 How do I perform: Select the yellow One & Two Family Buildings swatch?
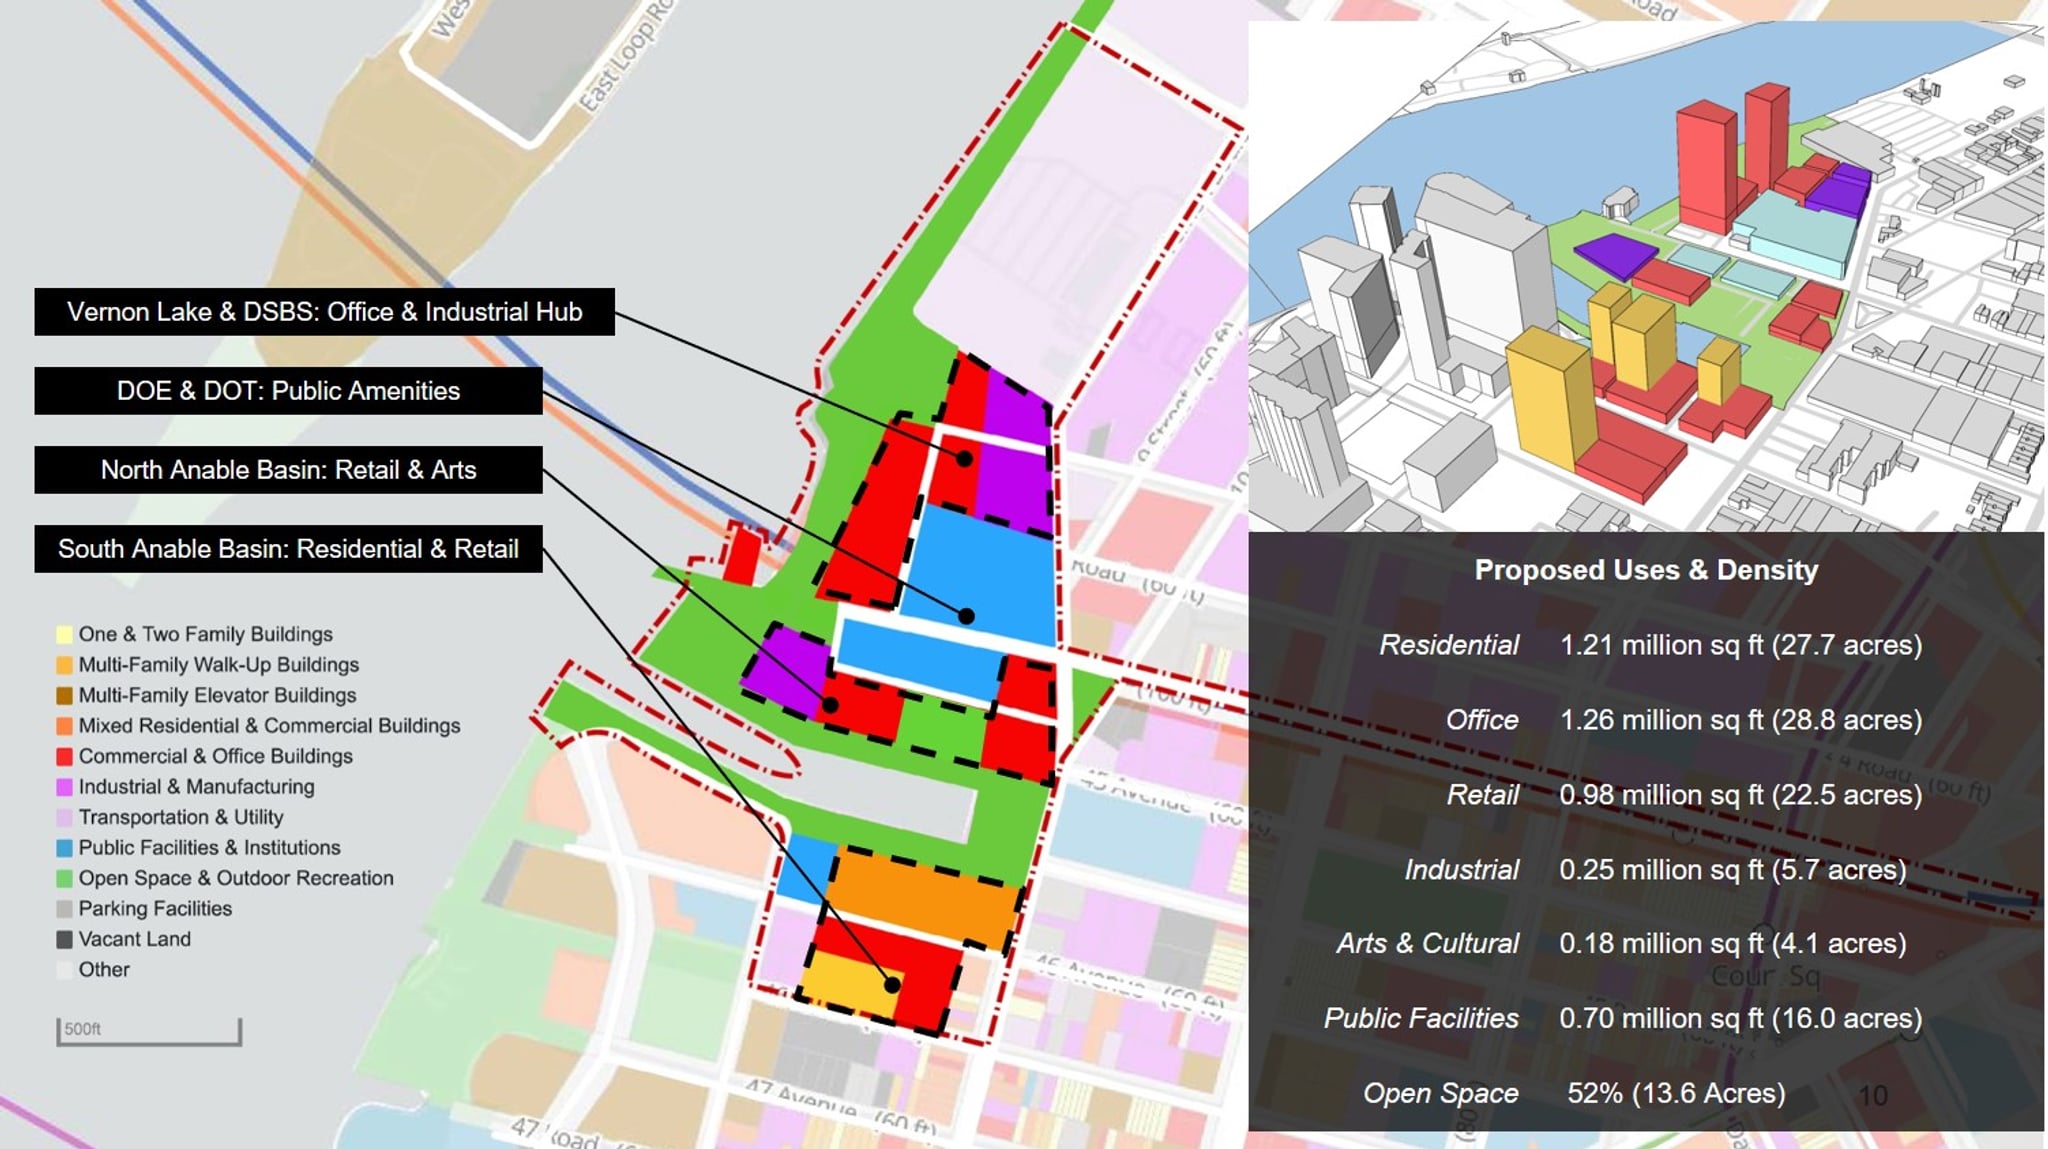coord(64,634)
